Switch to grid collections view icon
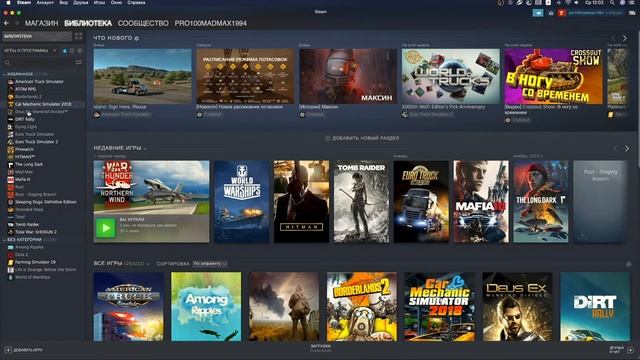Screen dimensions: 640x360 [78, 36]
